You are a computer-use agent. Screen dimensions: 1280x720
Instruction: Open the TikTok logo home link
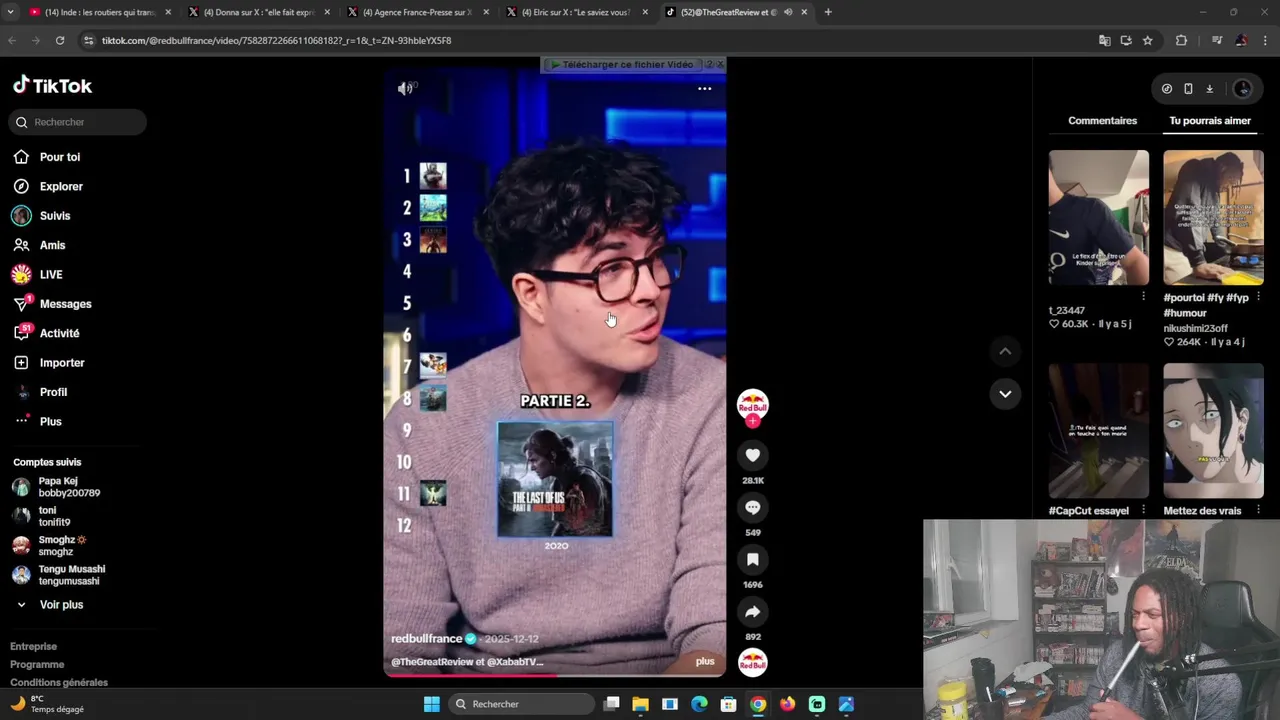(52, 86)
